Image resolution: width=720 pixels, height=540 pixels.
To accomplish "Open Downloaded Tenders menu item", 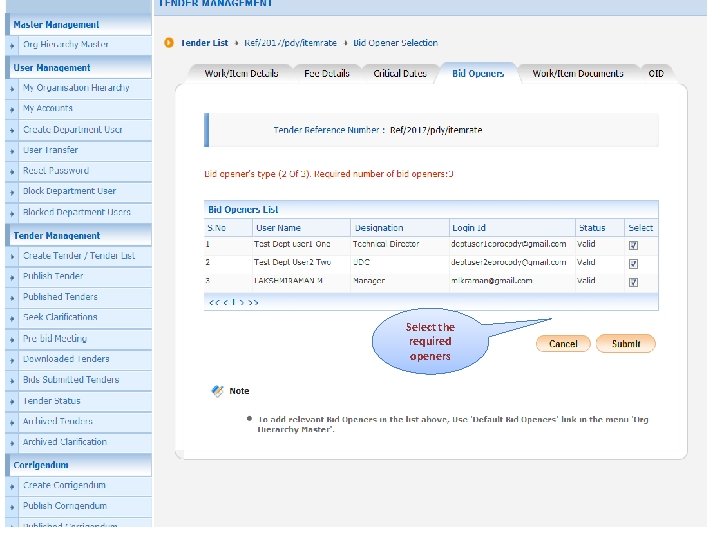I will click(66, 359).
